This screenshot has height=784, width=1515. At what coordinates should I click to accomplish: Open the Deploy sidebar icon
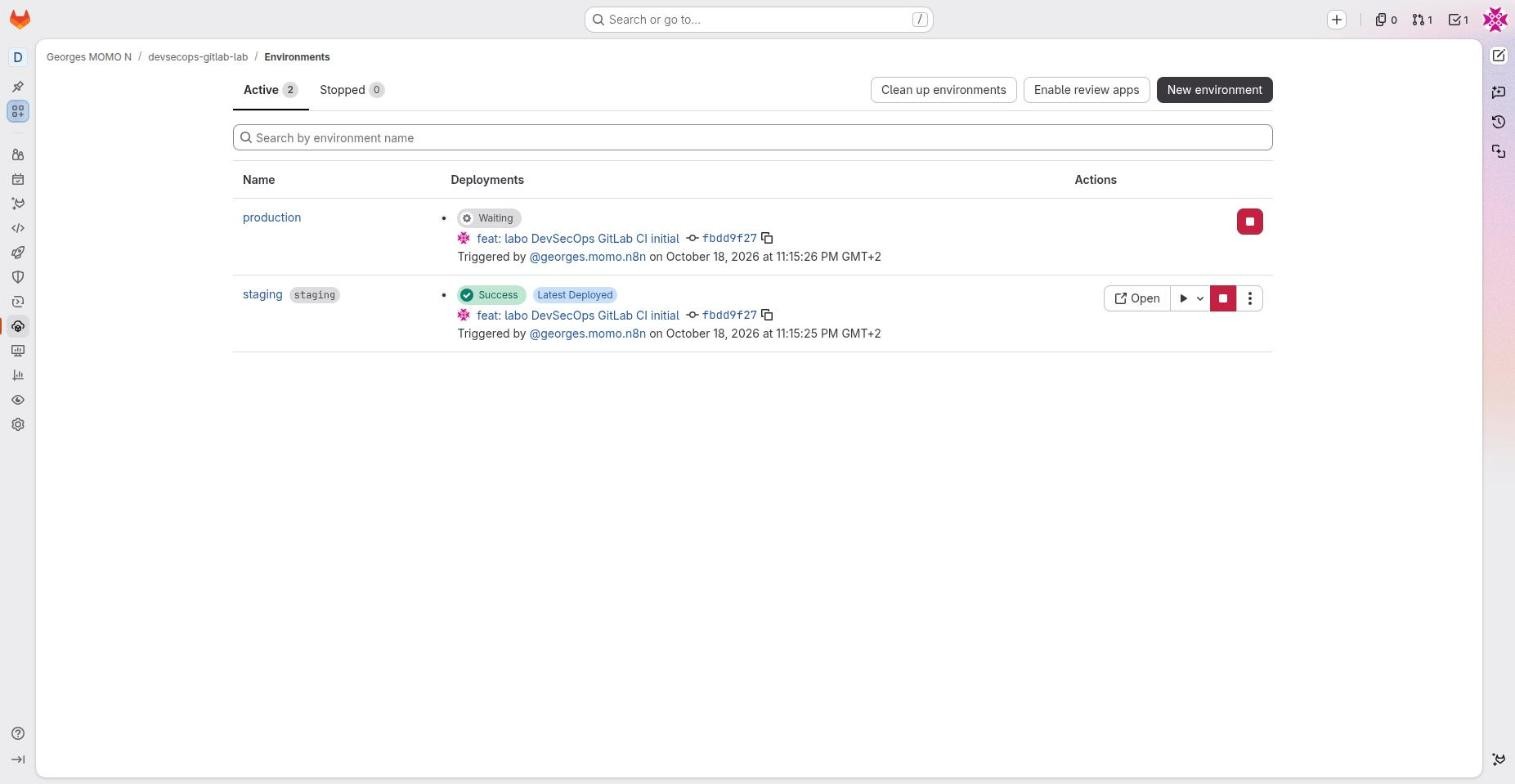pos(18,302)
